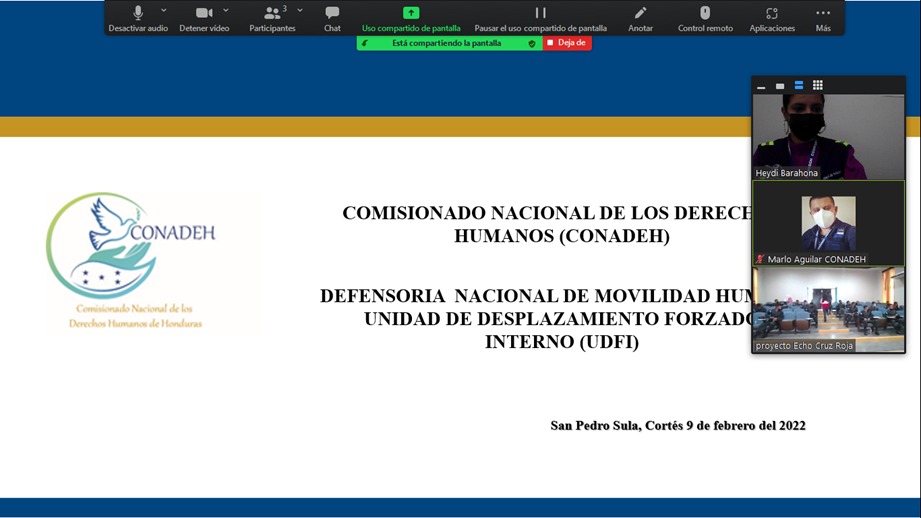Stop camera with Detener vídeo
The width and height of the screenshot is (921, 518).
point(204,19)
